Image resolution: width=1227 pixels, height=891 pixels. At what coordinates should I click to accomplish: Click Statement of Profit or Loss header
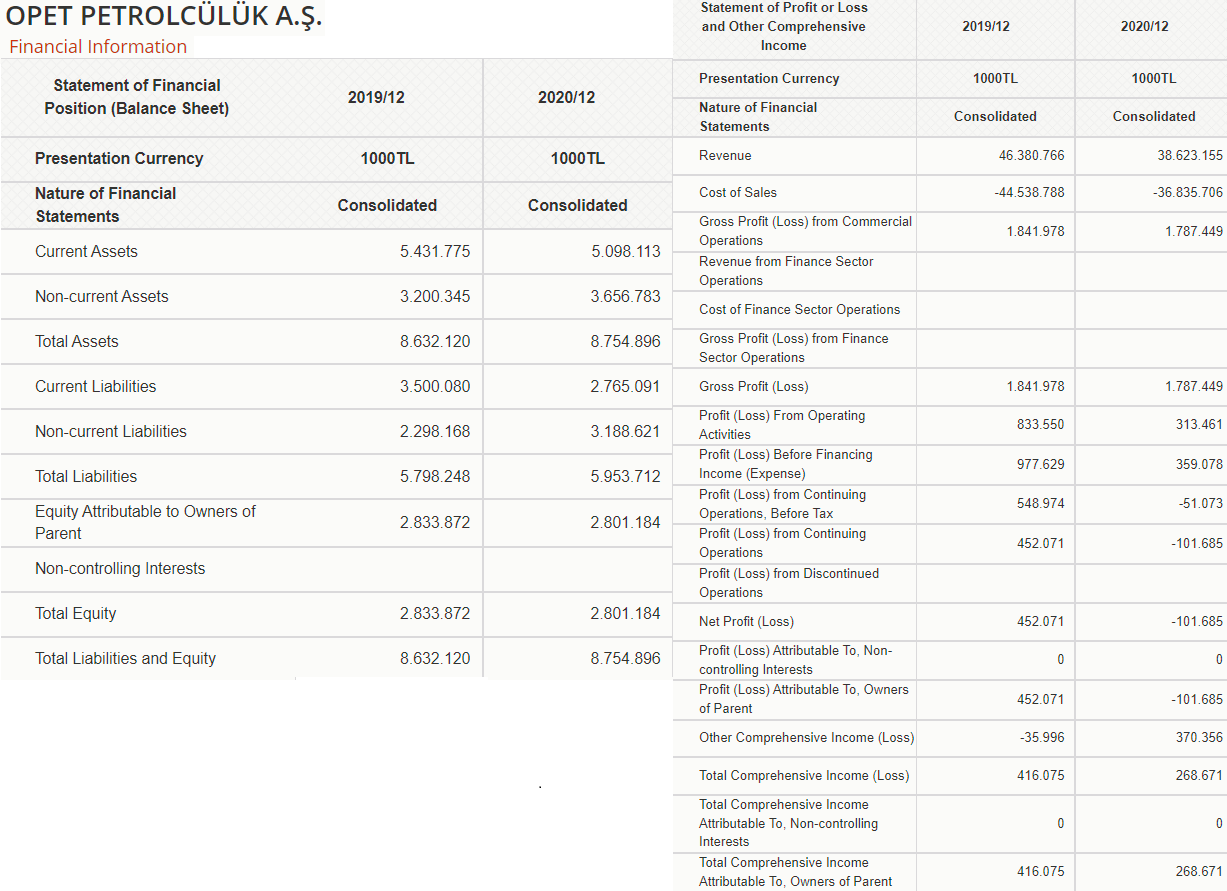coord(784,26)
